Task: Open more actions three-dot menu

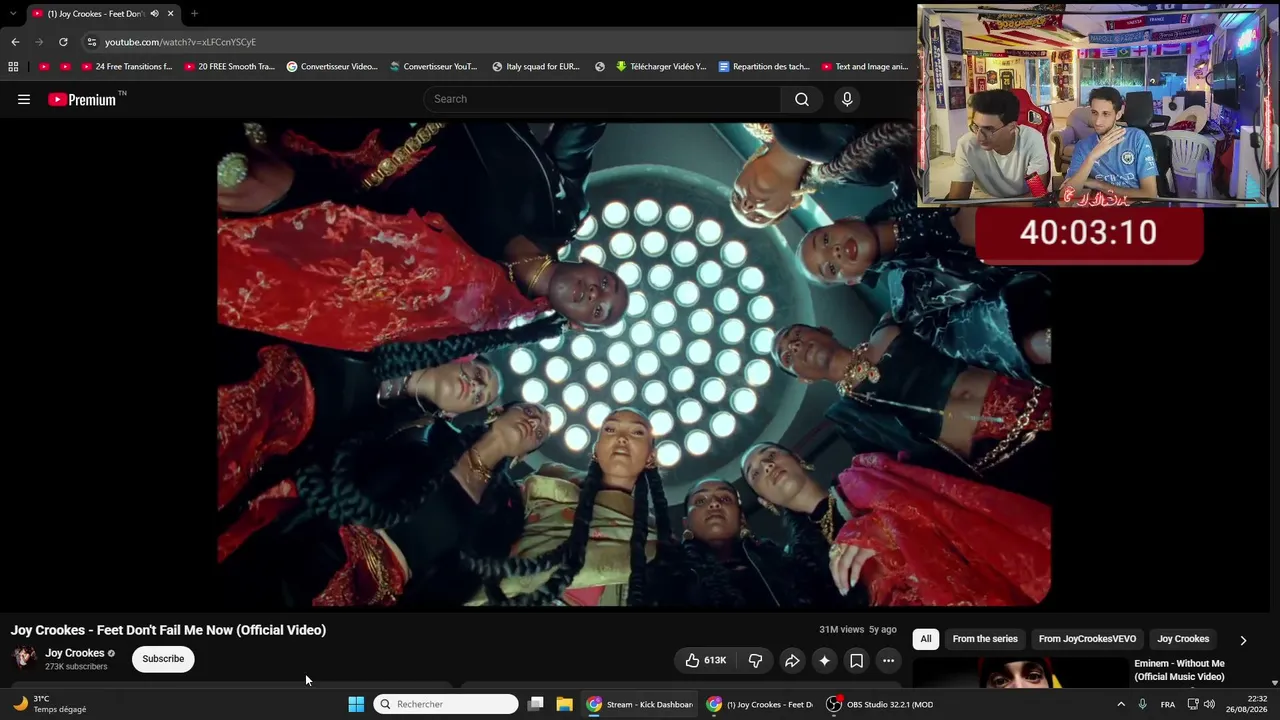Action: tap(888, 660)
